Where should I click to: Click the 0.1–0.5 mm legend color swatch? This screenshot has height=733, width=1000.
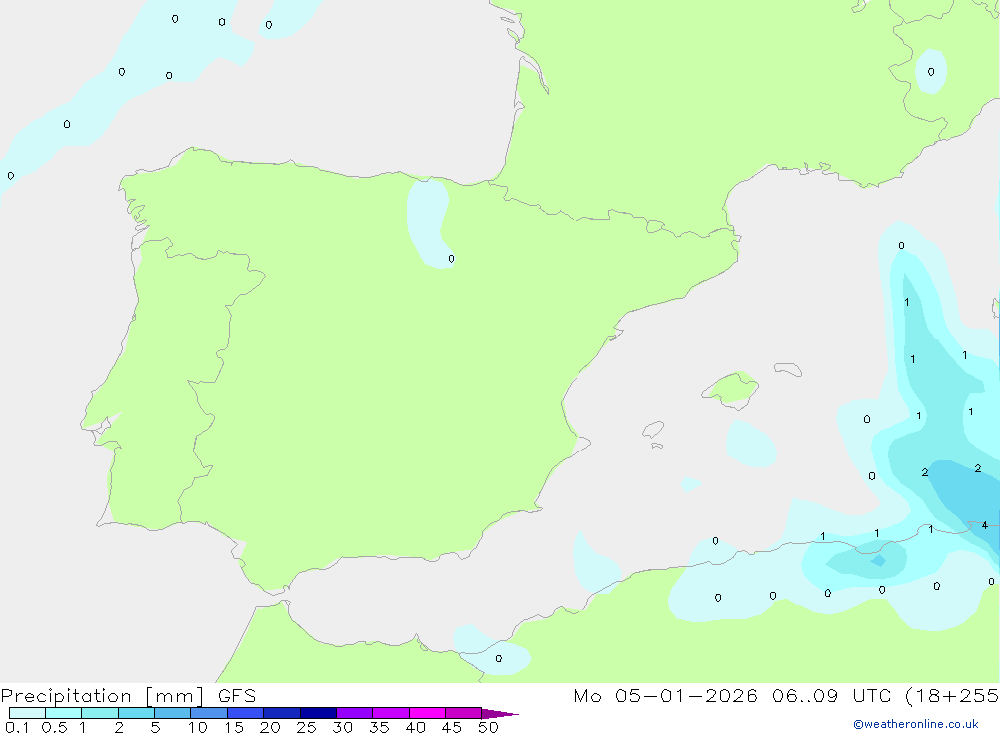coord(27,713)
